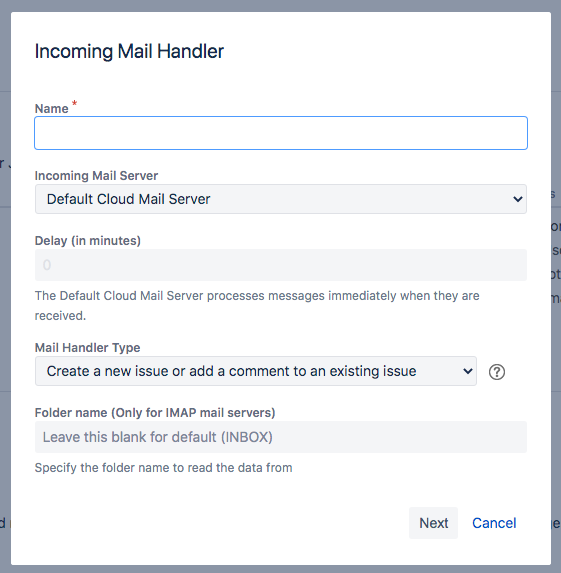561x573 pixels.
Task: Click the Next button
Action: pos(433,523)
